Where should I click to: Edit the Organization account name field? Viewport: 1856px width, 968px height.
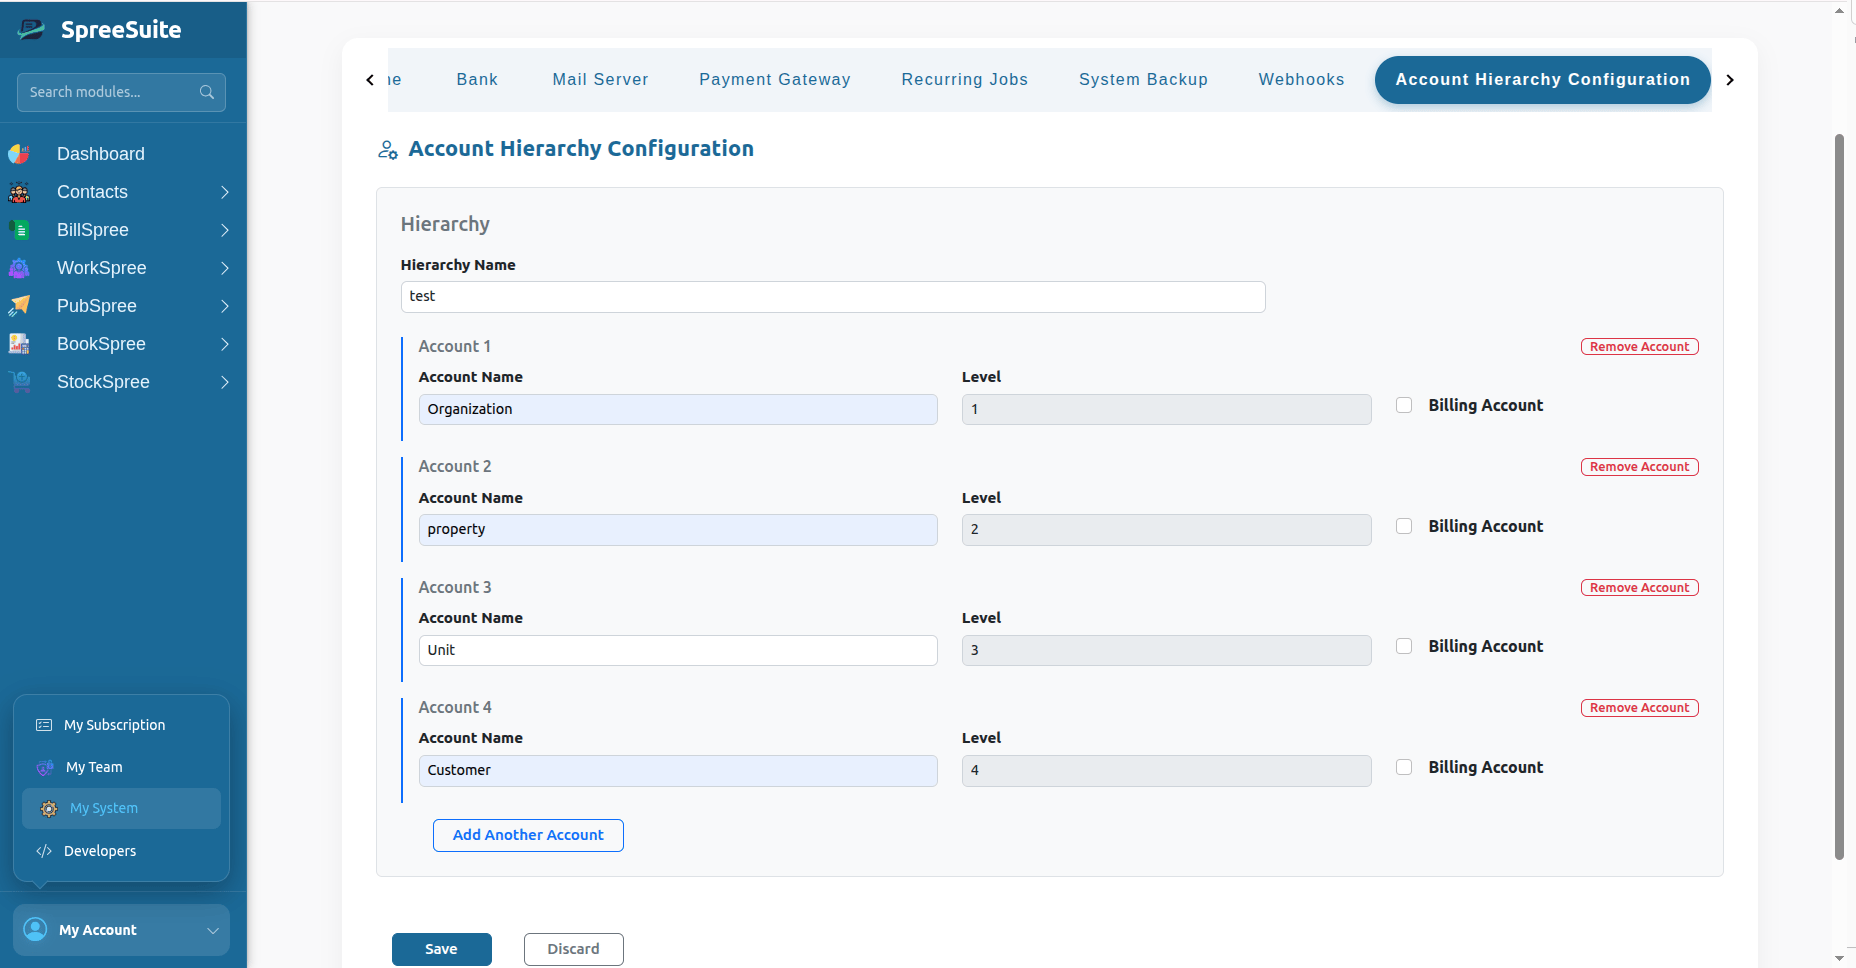tap(678, 409)
